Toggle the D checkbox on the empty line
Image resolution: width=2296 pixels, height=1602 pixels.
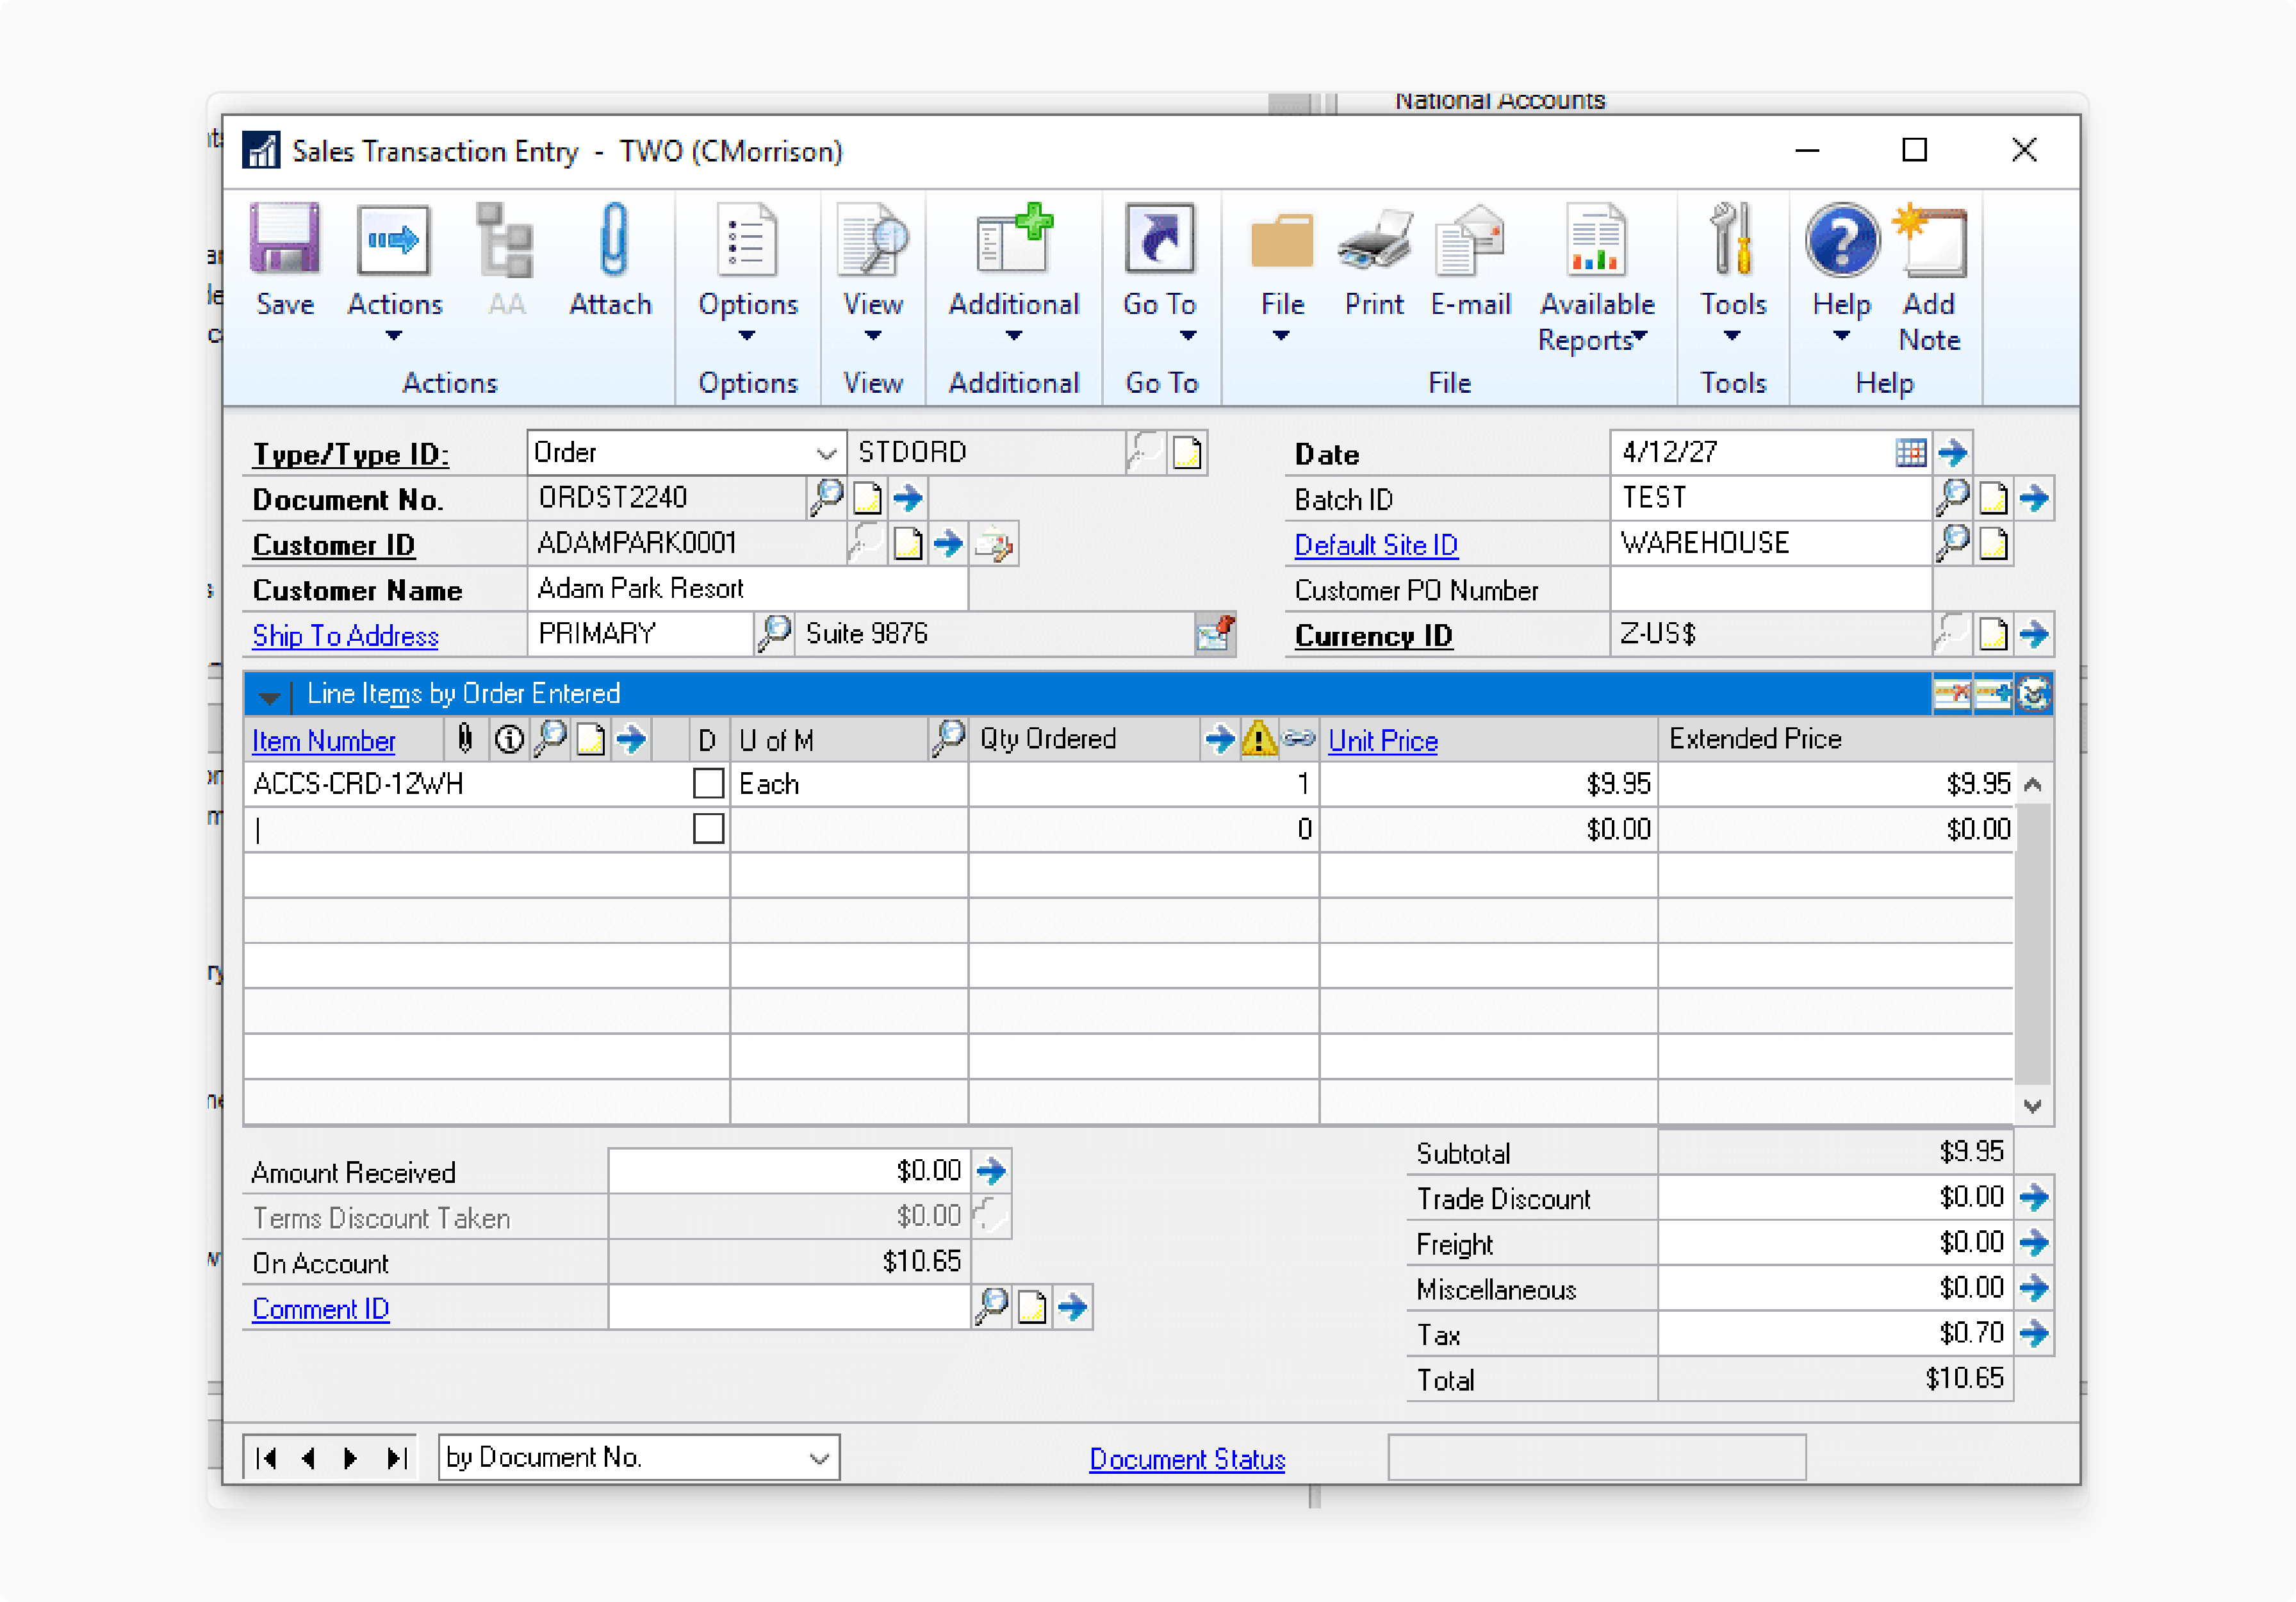coord(708,828)
